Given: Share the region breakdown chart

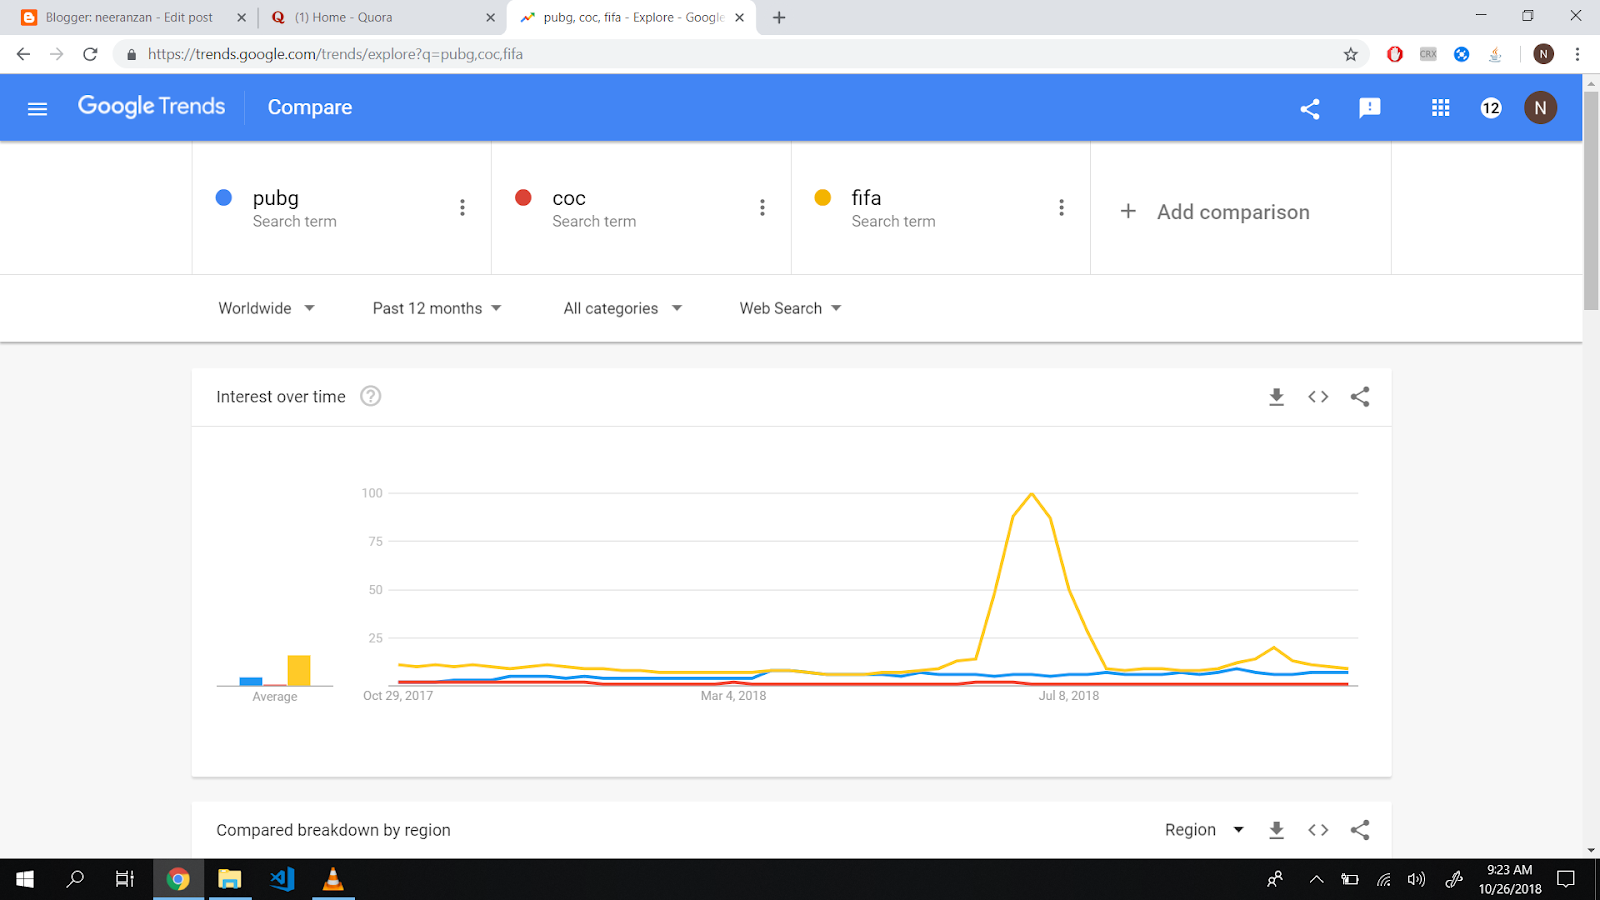Looking at the screenshot, I should 1360,830.
